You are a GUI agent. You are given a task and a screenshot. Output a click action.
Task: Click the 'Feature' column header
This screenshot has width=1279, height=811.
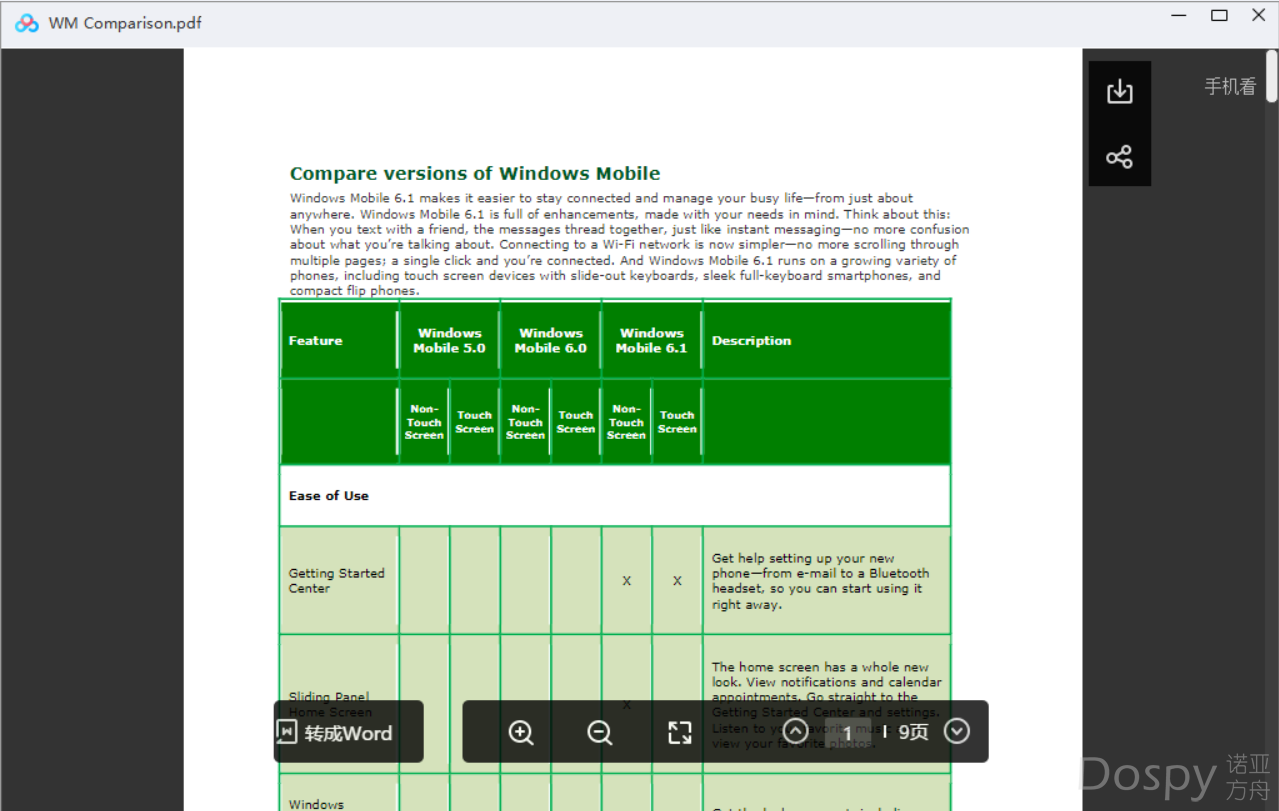coord(339,341)
